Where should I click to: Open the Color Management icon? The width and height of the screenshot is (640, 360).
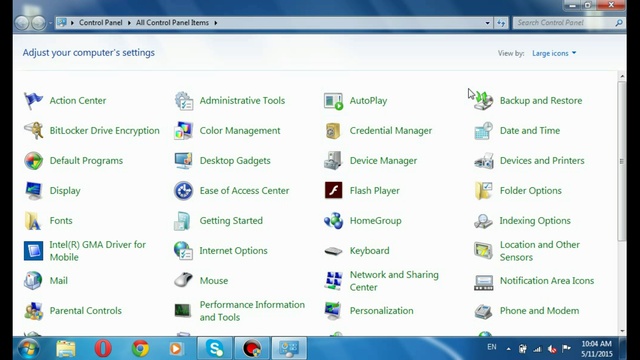184,131
